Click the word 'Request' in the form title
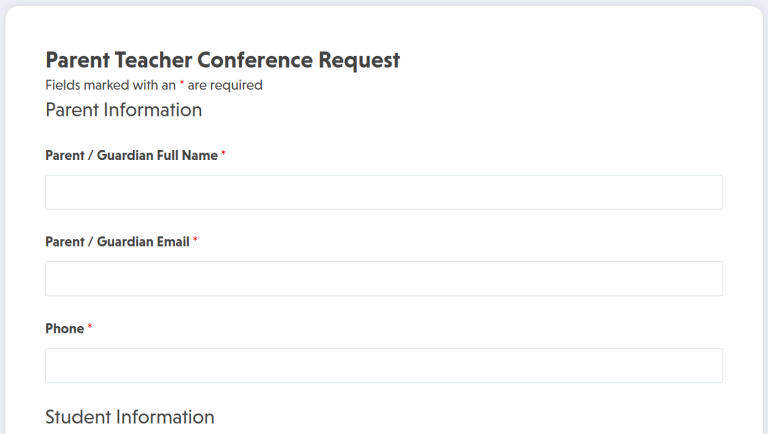The width and height of the screenshot is (768, 434). pos(359,60)
